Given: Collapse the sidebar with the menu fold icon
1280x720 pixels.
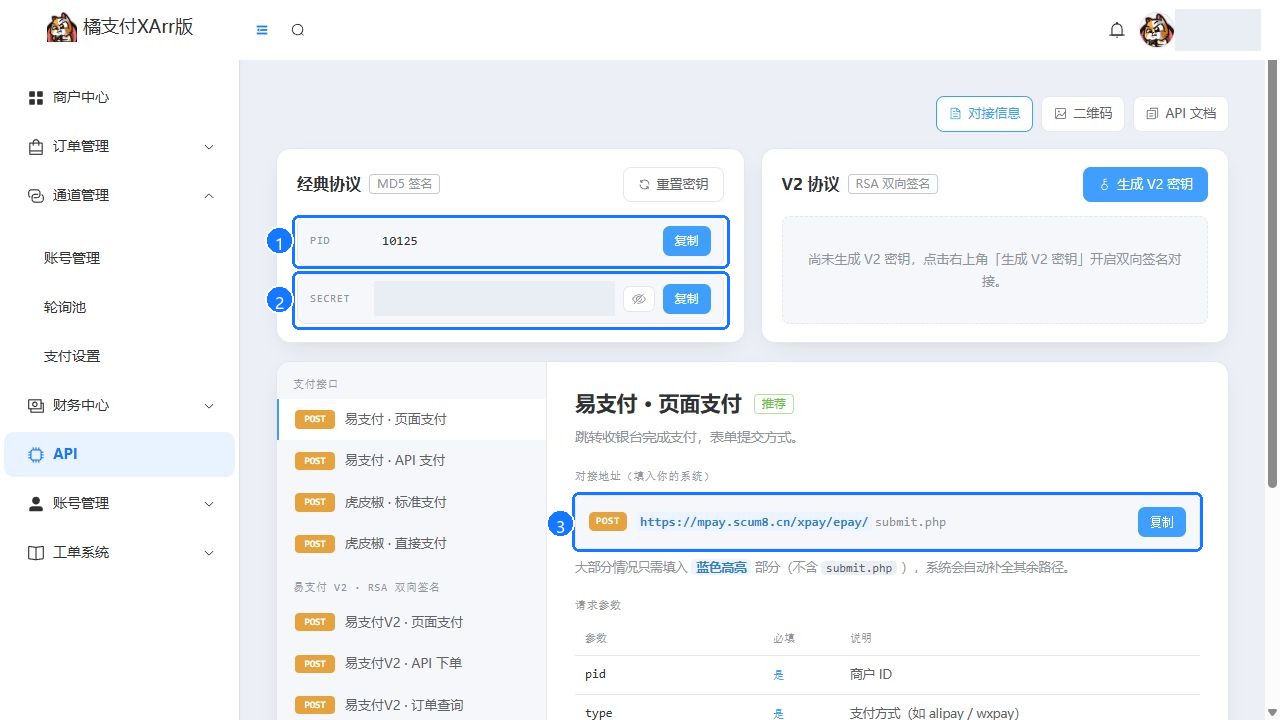Looking at the screenshot, I should [263, 30].
